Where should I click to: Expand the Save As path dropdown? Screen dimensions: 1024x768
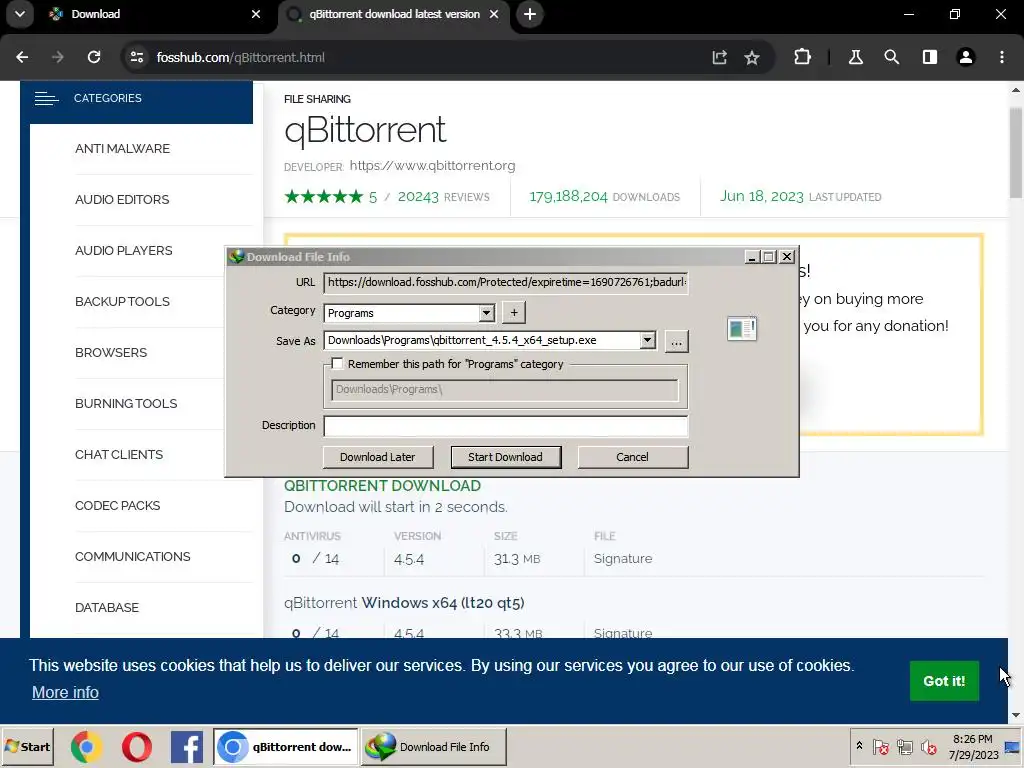647,340
